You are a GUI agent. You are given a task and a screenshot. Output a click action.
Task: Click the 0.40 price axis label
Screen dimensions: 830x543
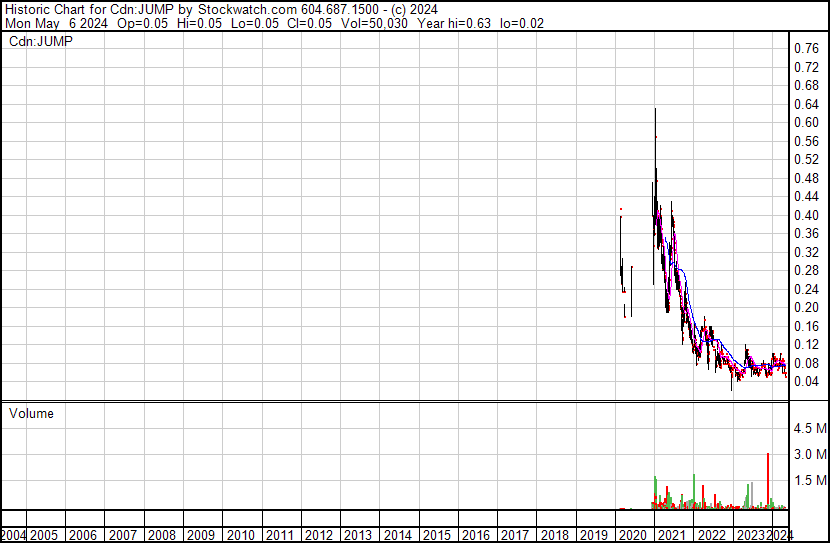807,215
